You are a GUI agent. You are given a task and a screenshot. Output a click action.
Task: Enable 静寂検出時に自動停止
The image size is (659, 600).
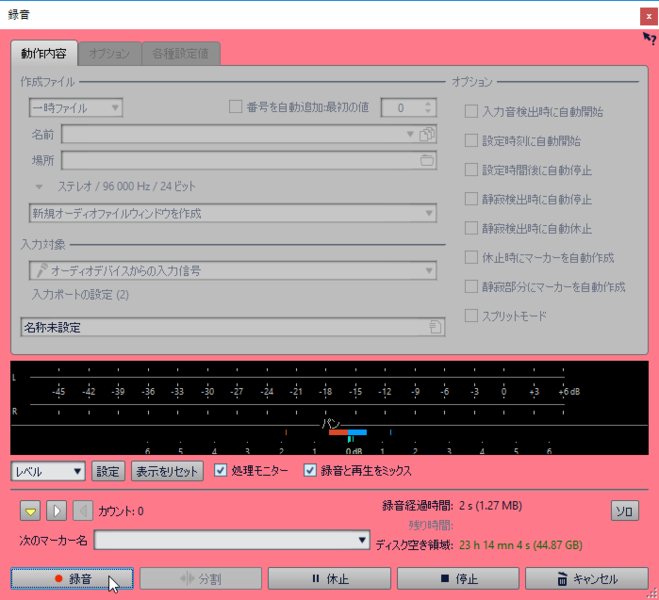pyautogui.click(x=471, y=199)
